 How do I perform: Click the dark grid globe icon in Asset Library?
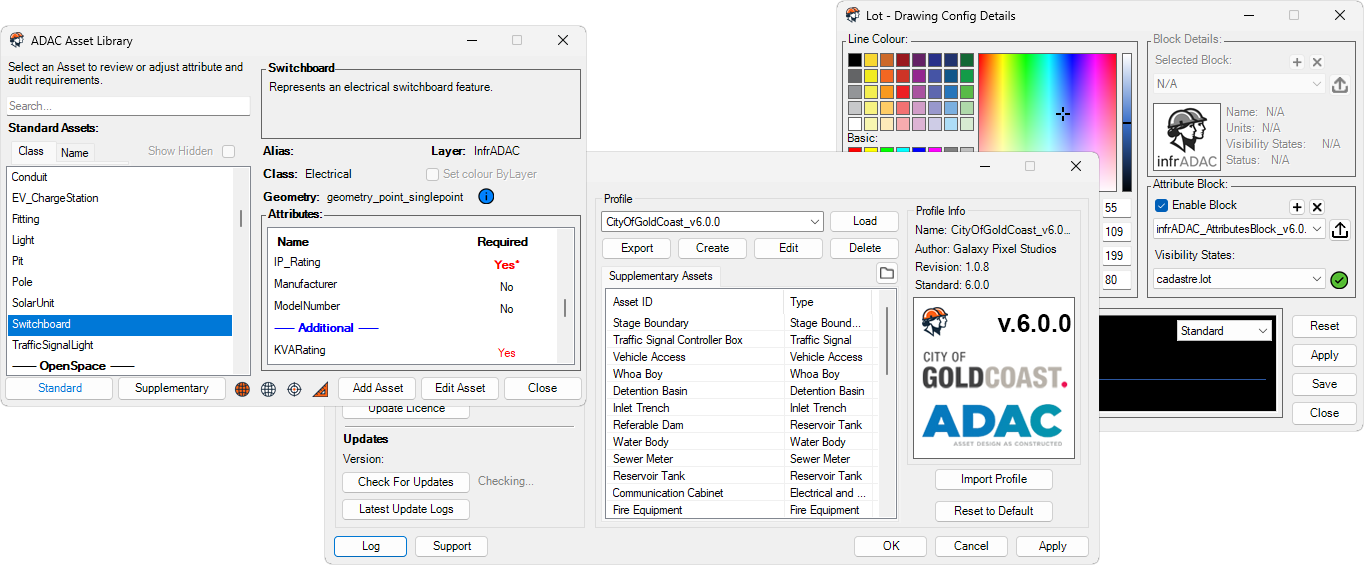coord(268,389)
